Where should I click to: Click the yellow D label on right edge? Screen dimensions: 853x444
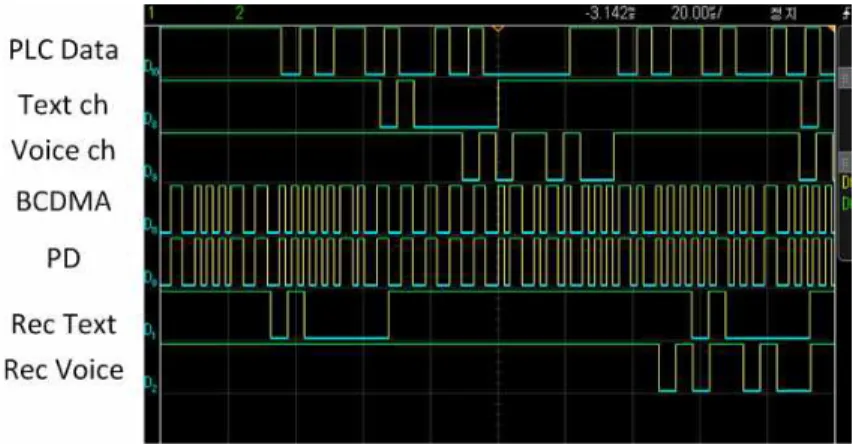coord(846,183)
